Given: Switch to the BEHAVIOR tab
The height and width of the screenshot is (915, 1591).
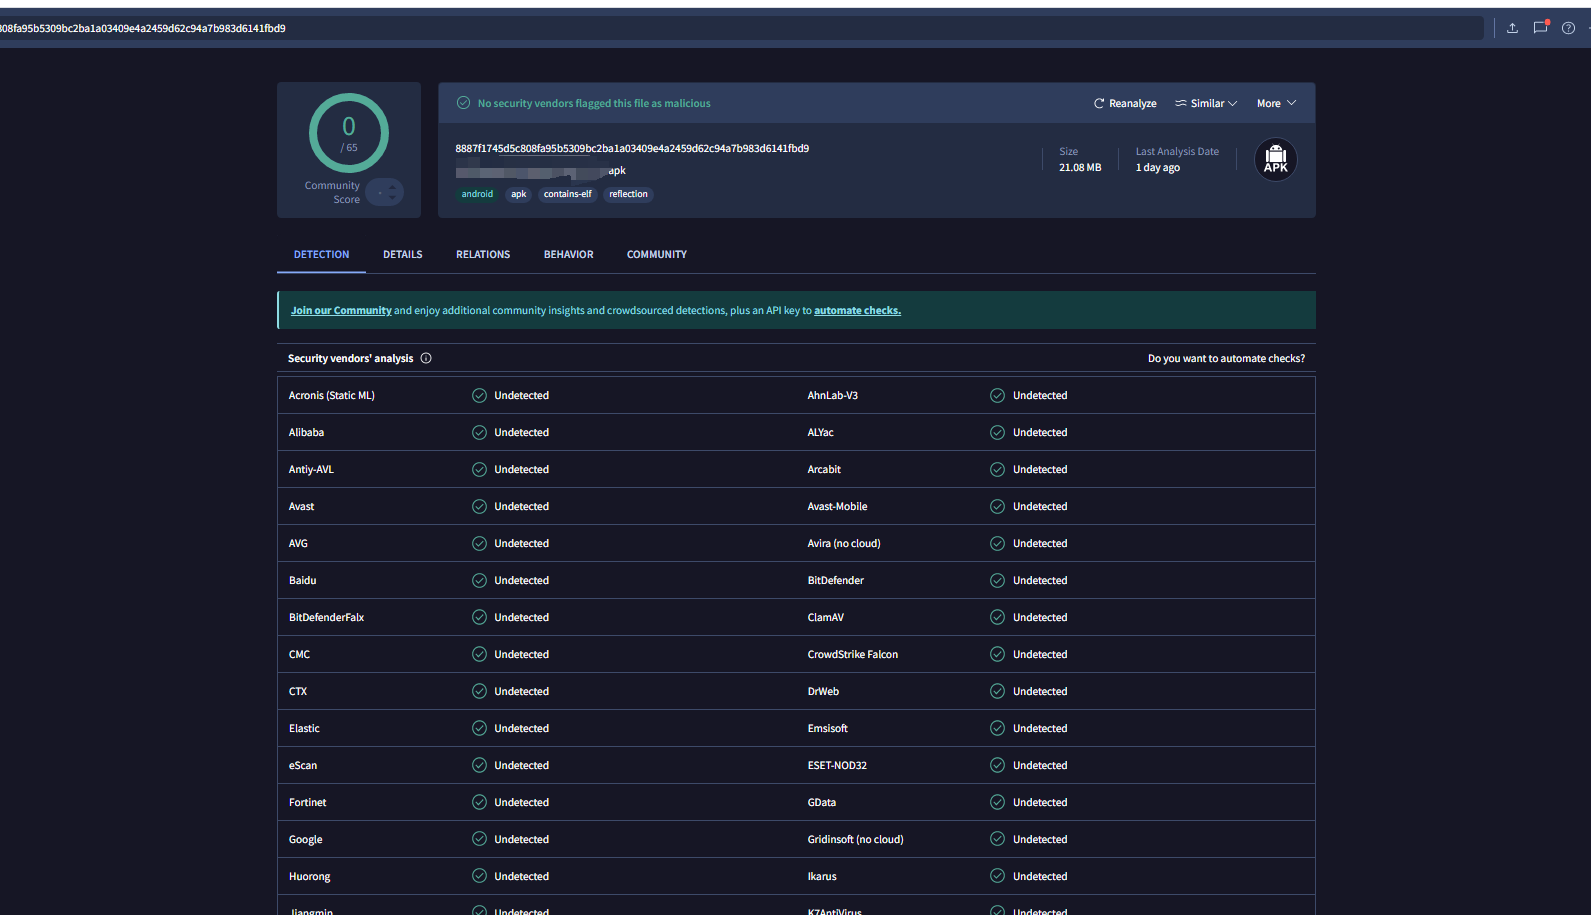Looking at the screenshot, I should [569, 254].
